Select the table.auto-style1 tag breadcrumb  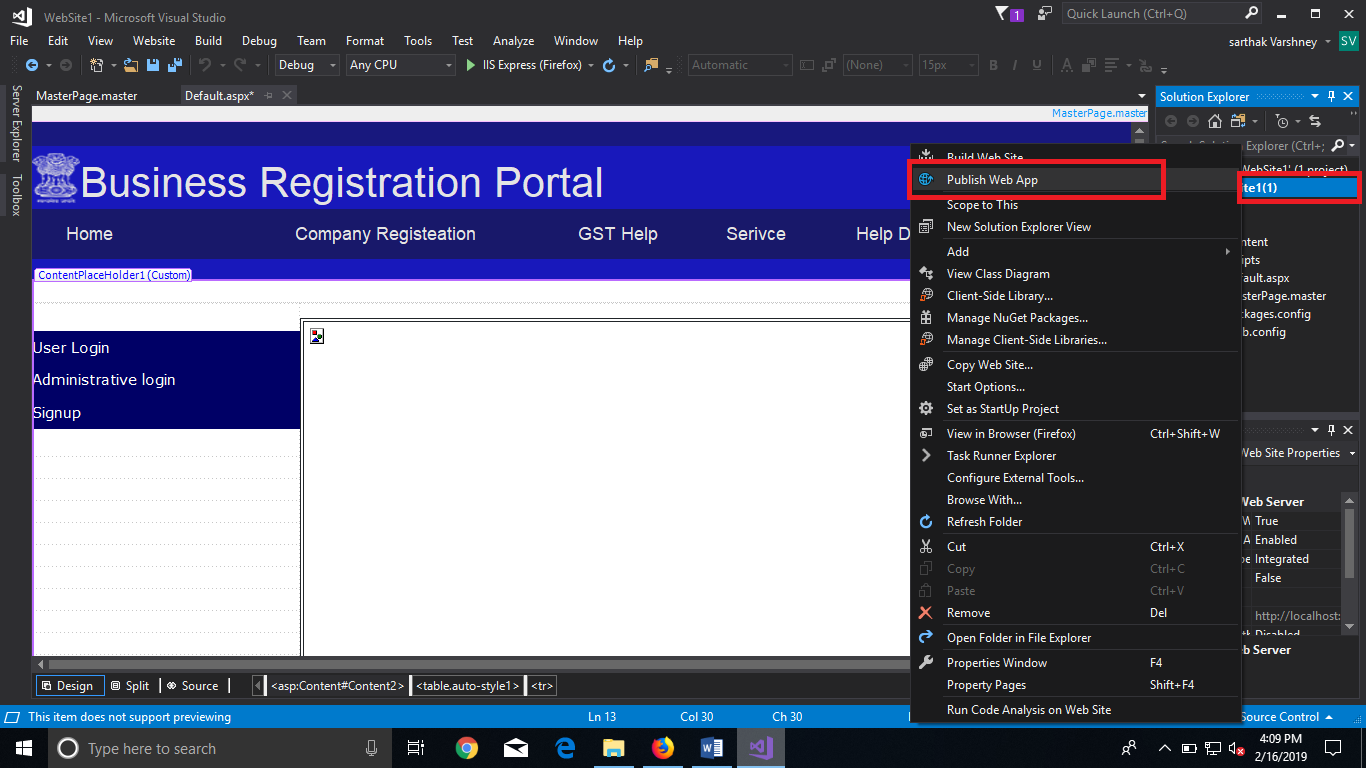[467, 686]
